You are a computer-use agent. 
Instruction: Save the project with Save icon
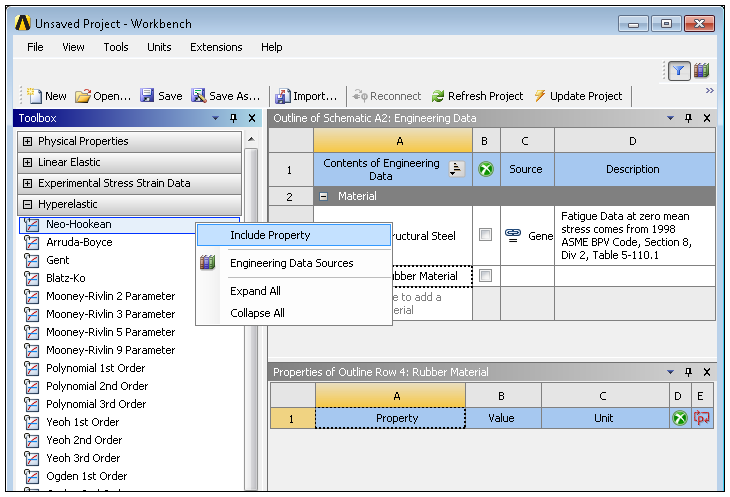[x=147, y=96]
